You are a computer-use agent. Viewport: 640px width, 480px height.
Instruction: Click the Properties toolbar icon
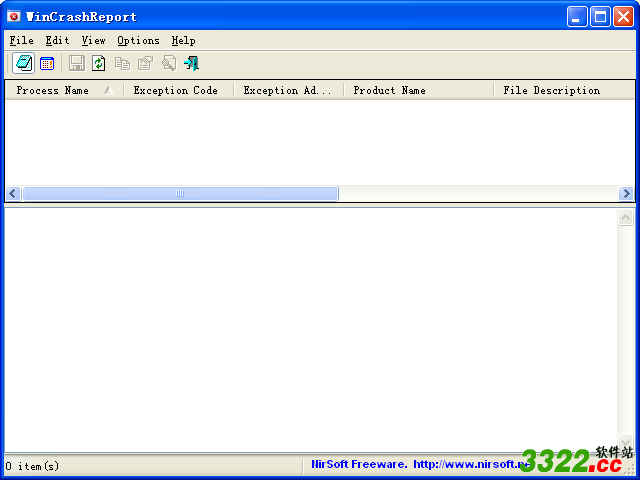pyautogui.click(x=145, y=63)
